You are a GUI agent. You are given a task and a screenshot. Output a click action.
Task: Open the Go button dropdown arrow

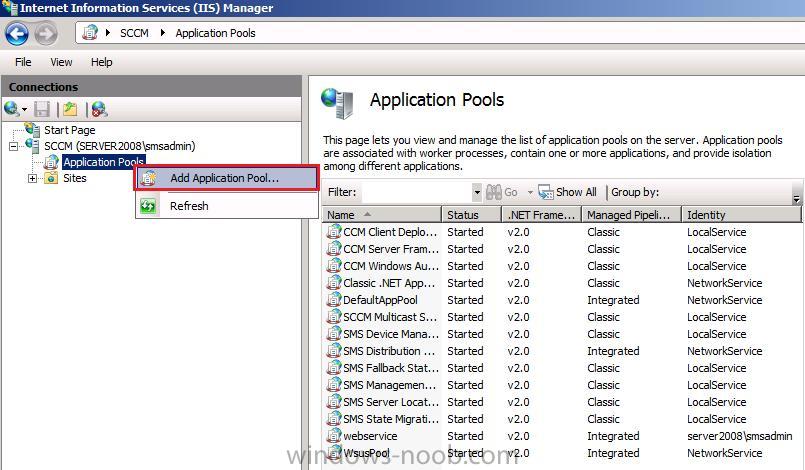(x=530, y=193)
